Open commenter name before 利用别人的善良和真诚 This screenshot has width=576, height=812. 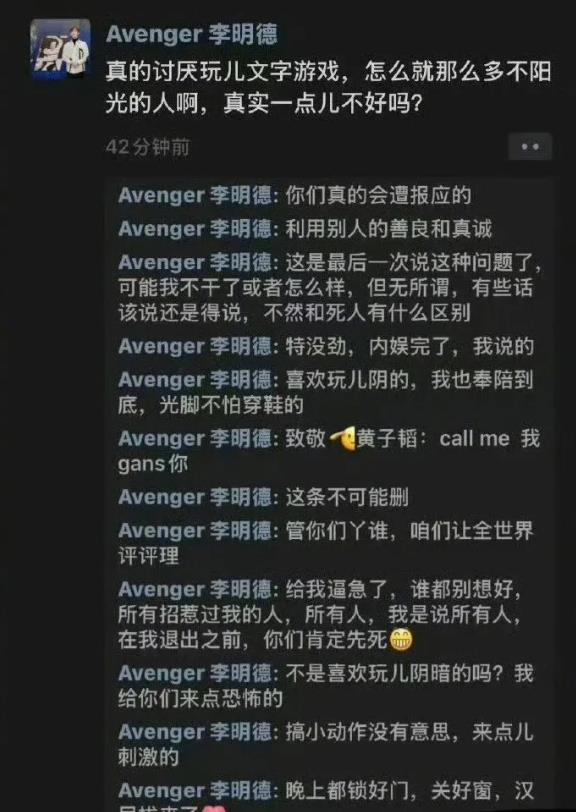coord(195,229)
